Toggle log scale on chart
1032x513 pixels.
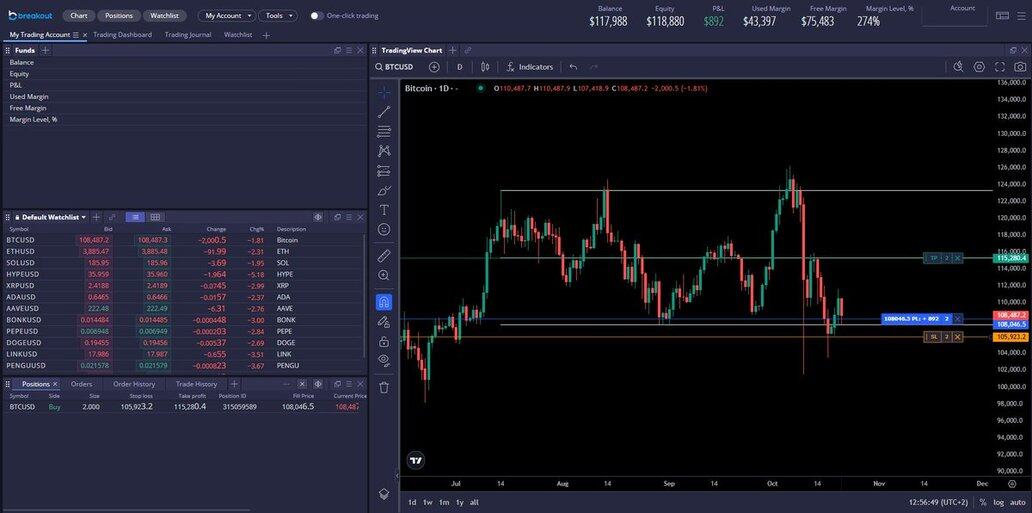pos(998,502)
